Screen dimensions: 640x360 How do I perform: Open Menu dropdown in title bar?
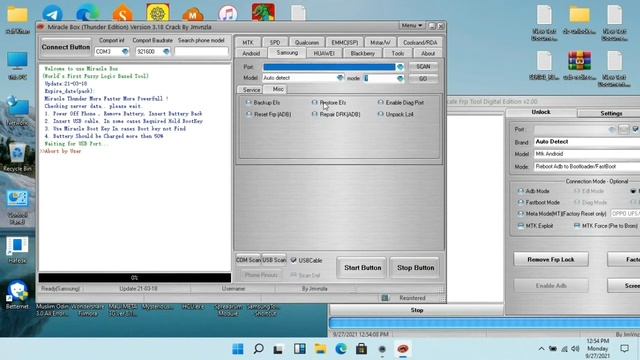[x=411, y=26]
